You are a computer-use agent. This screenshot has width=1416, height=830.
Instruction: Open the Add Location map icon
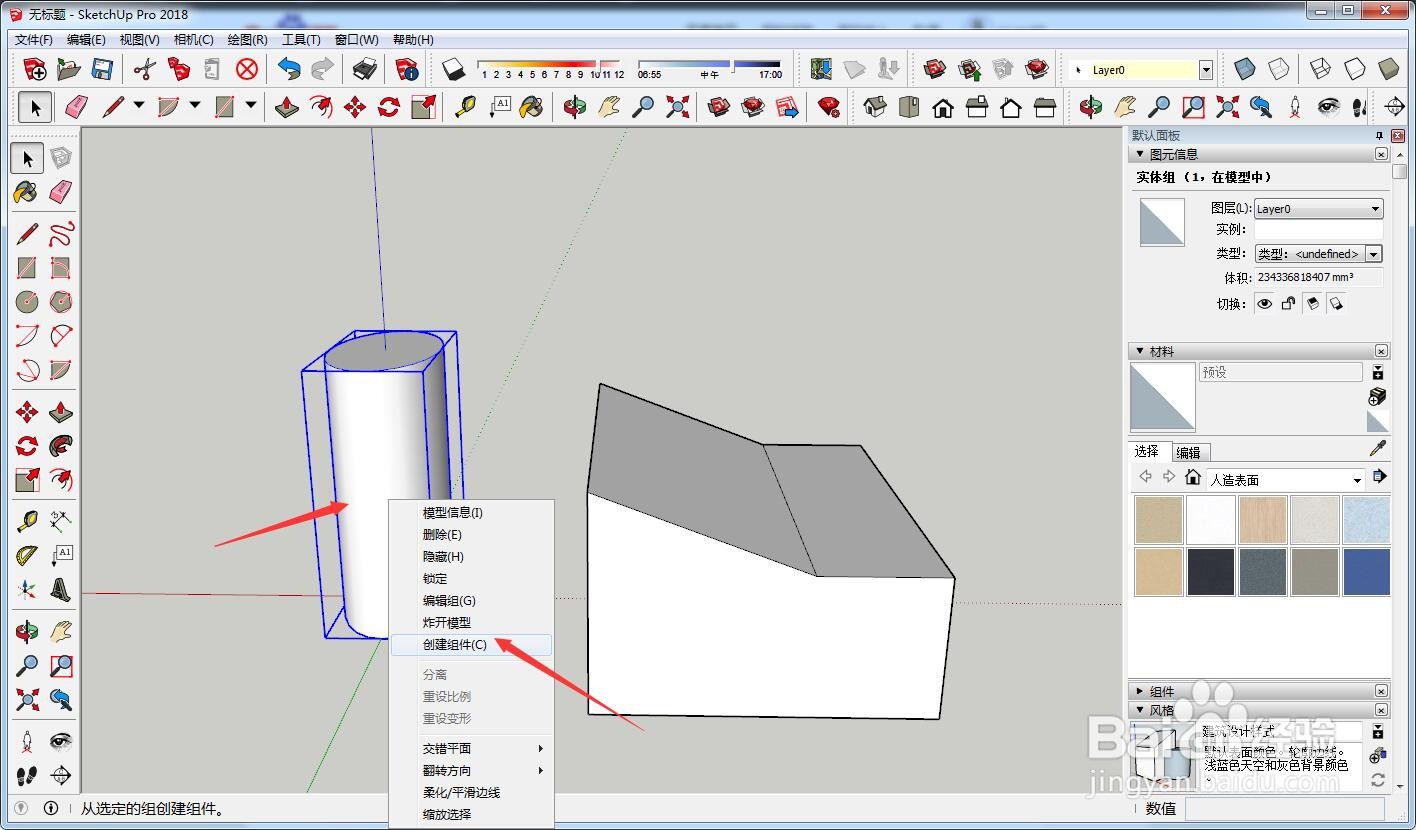[821, 69]
